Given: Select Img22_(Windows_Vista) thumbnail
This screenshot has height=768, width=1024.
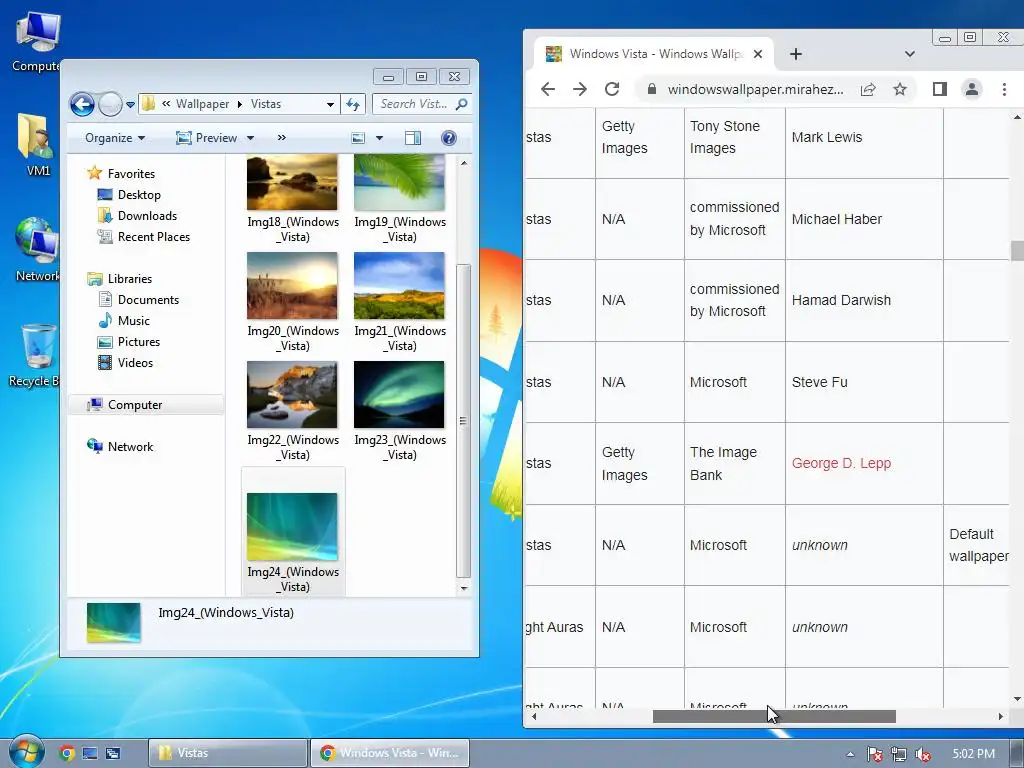Looking at the screenshot, I should click(x=293, y=395).
